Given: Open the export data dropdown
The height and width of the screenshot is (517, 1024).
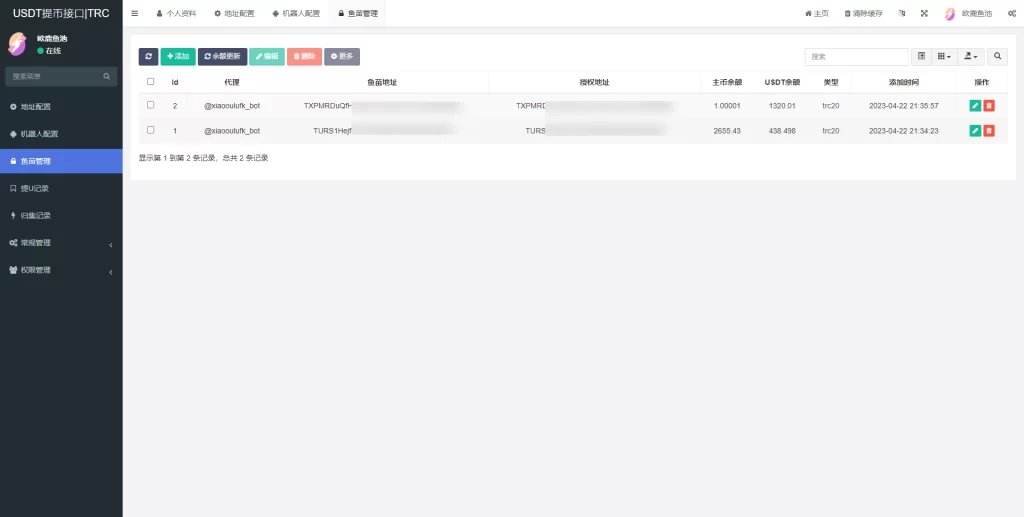Looking at the screenshot, I should tap(971, 57).
